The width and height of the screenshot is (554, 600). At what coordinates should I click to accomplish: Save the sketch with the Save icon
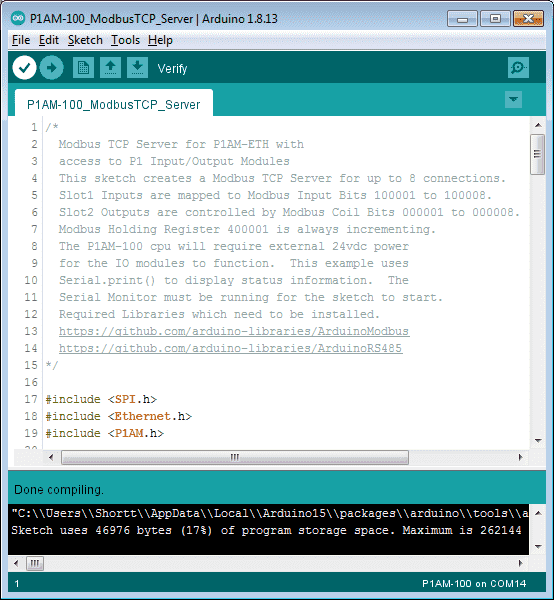(x=137, y=68)
